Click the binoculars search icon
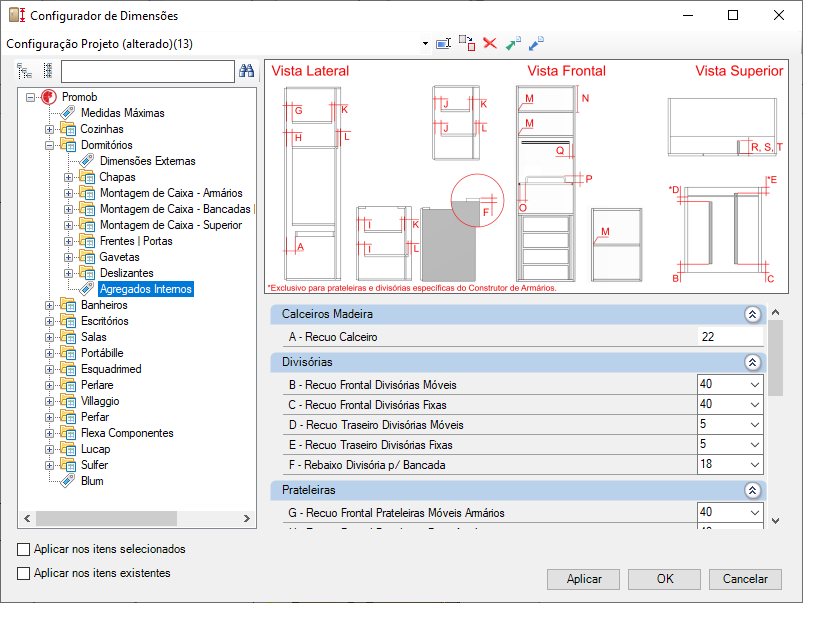The image size is (818, 618). tap(246, 71)
